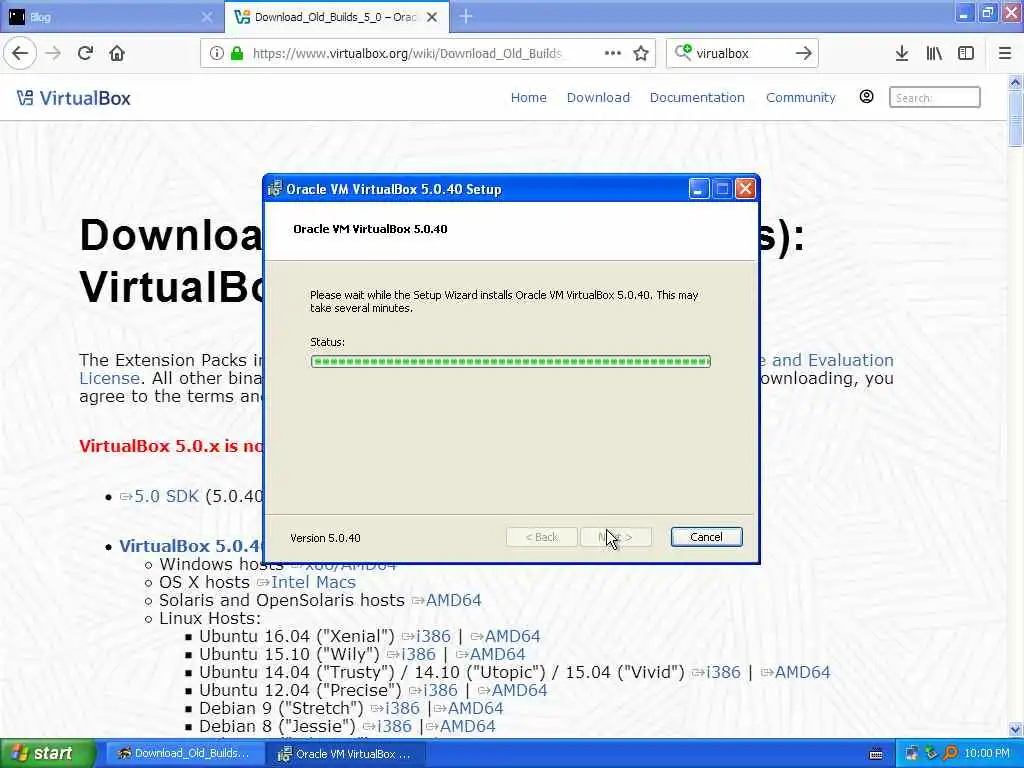The width and height of the screenshot is (1024, 768).
Task: Click the page scrollbar down arrow
Action: tap(1015, 729)
